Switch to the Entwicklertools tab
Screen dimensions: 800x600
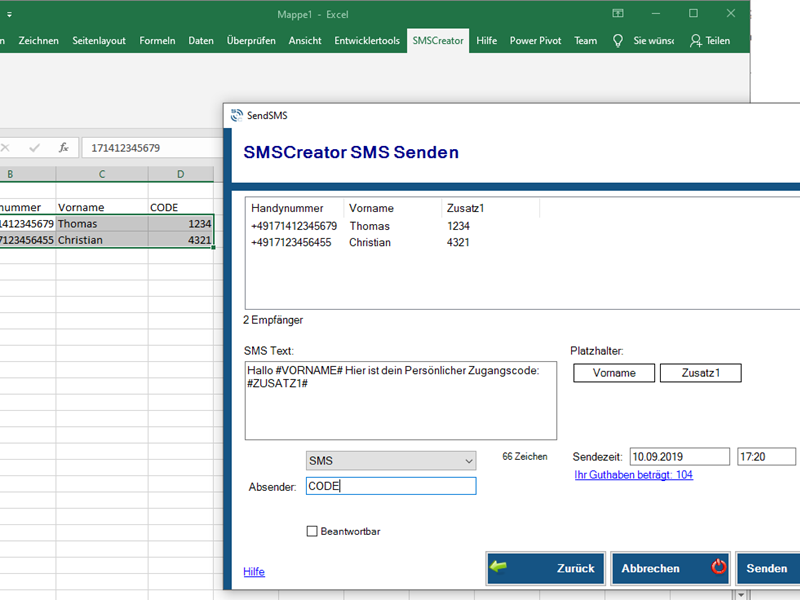click(367, 41)
